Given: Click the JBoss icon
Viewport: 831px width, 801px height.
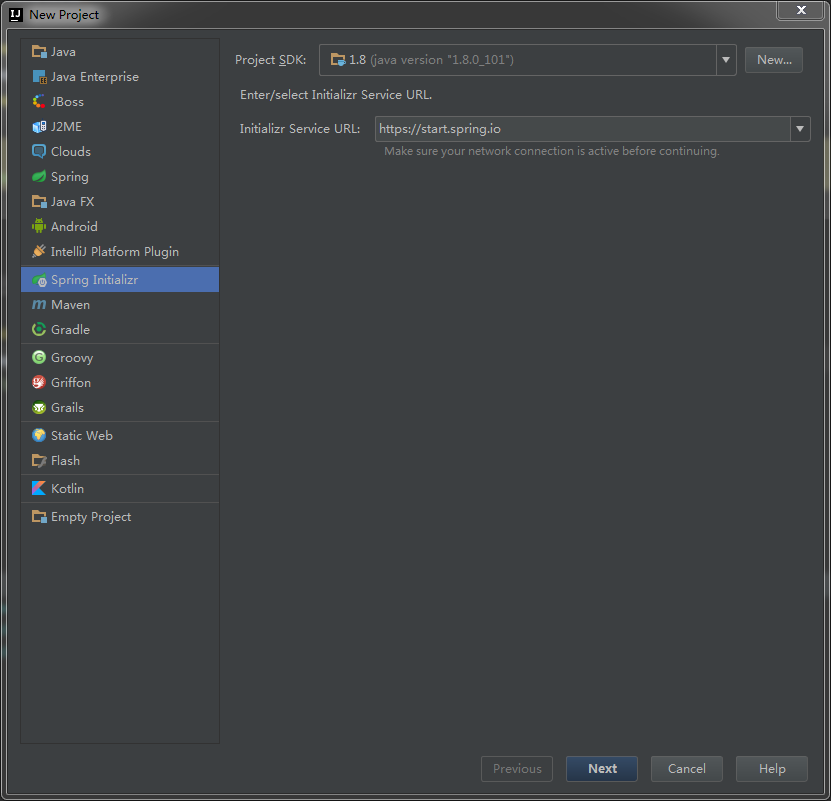Looking at the screenshot, I should pyautogui.click(x=39, y=101).
